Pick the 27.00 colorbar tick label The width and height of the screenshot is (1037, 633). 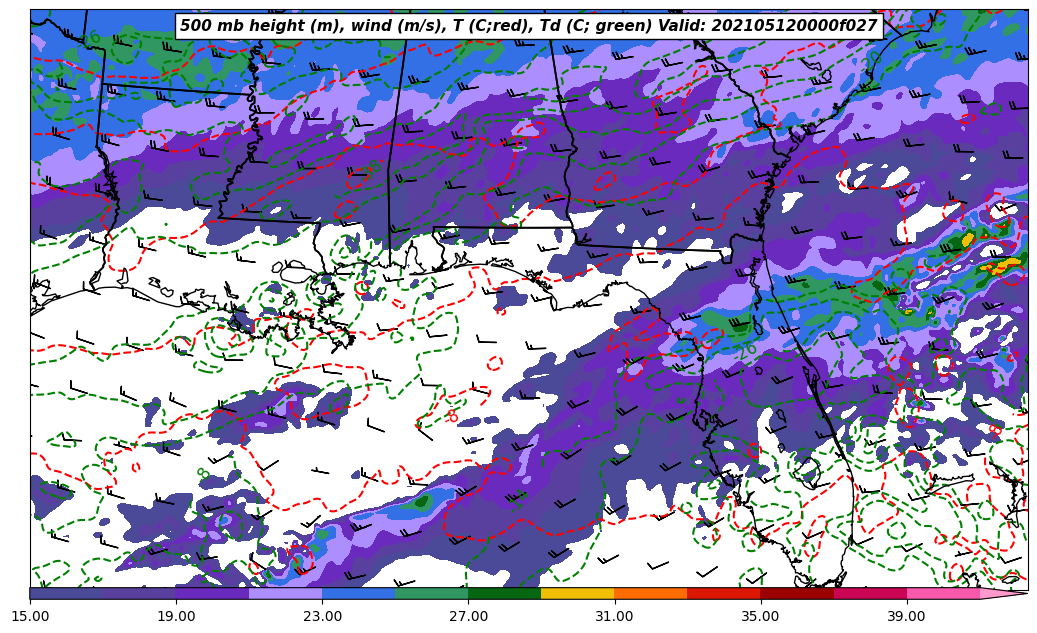click(x=468, y=616)
